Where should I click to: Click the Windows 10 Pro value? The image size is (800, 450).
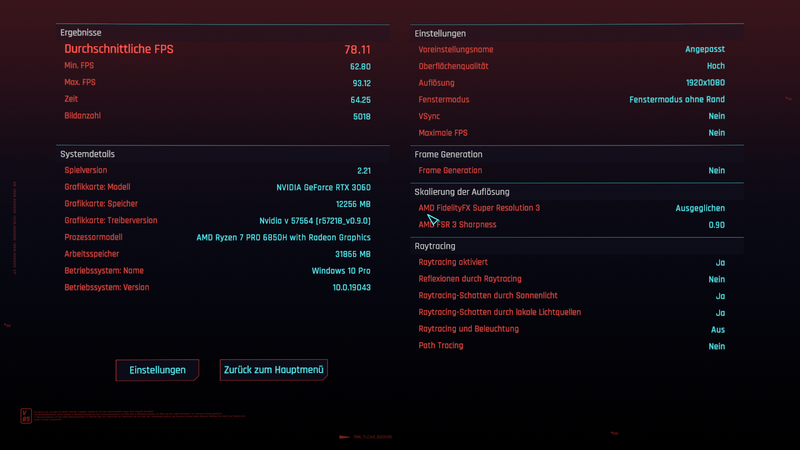[341, 271]
